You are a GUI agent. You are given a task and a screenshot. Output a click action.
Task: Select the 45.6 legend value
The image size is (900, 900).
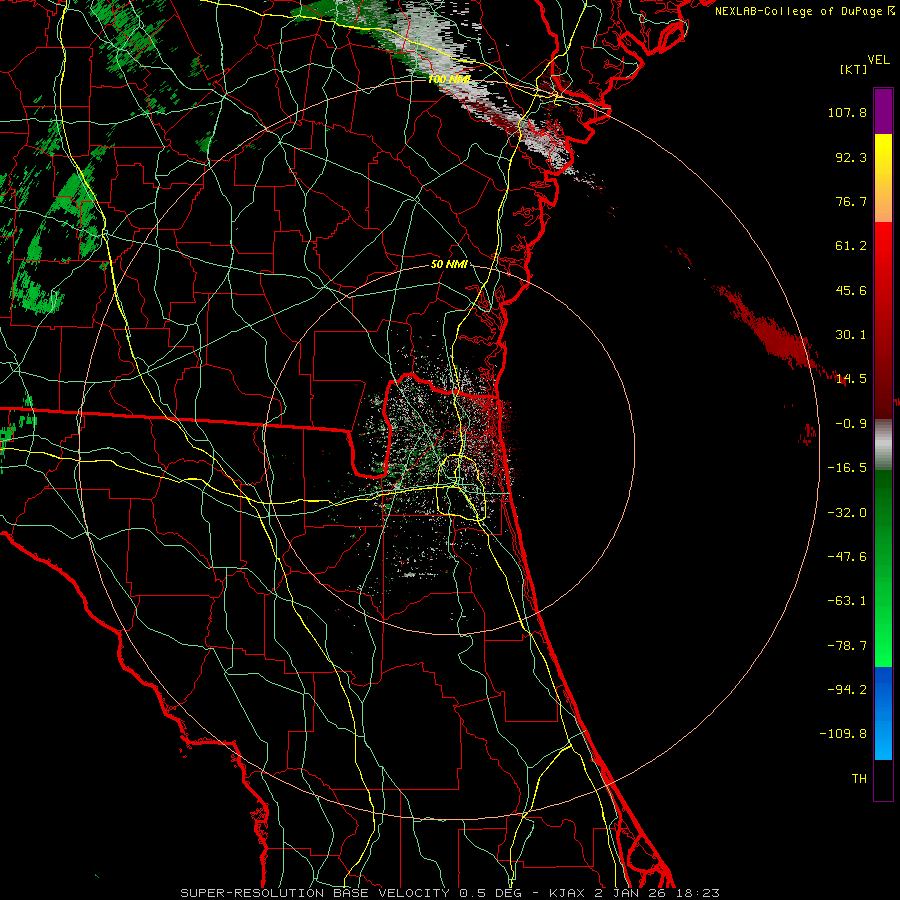coord(851,290)
